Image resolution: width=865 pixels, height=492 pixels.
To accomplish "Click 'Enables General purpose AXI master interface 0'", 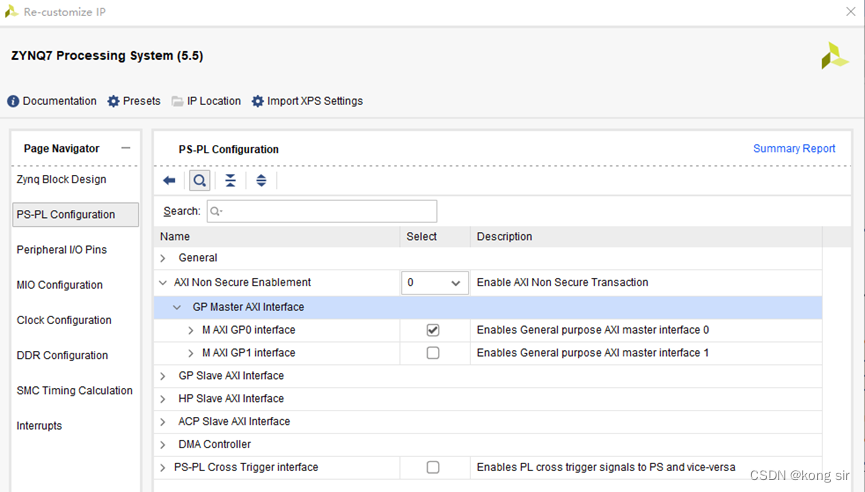I will [593, 330].
